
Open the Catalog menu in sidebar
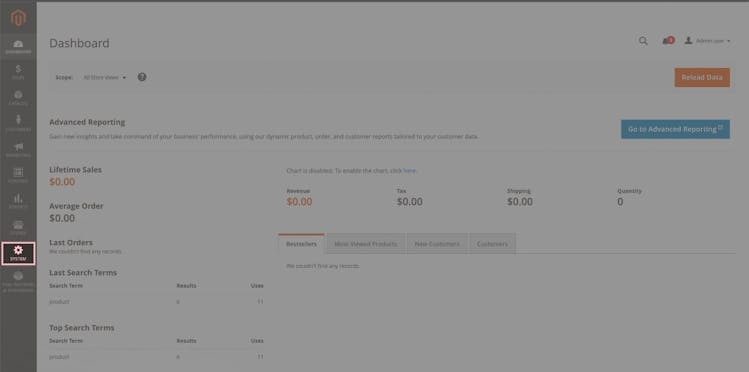(x=18, y=98)
